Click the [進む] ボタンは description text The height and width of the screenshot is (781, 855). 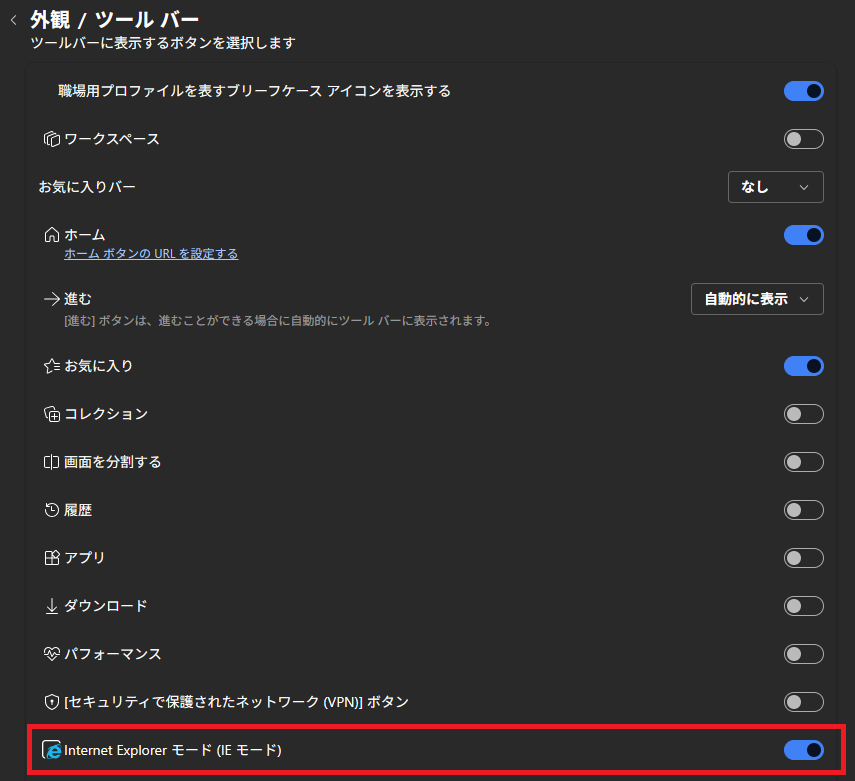click(x=278, y=321)
